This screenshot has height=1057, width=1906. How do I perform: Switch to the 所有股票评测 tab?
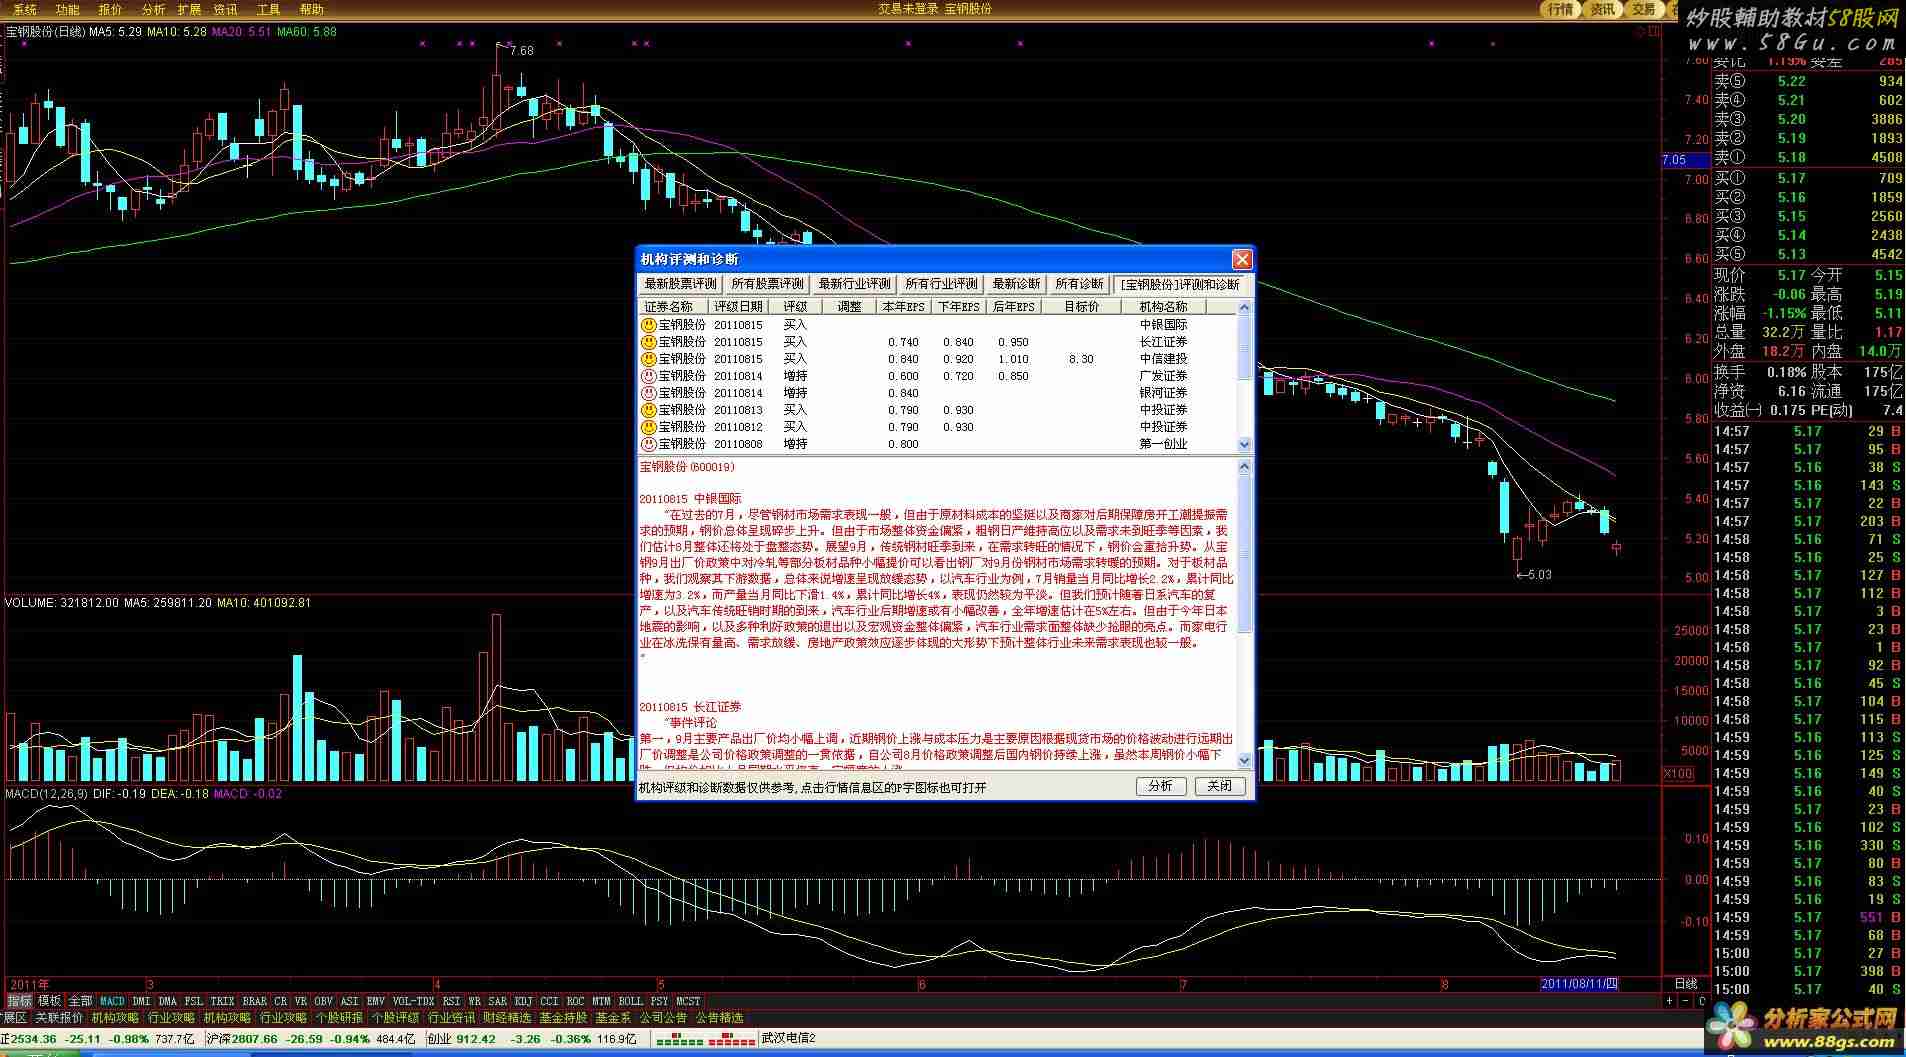(x=767, y=284)
